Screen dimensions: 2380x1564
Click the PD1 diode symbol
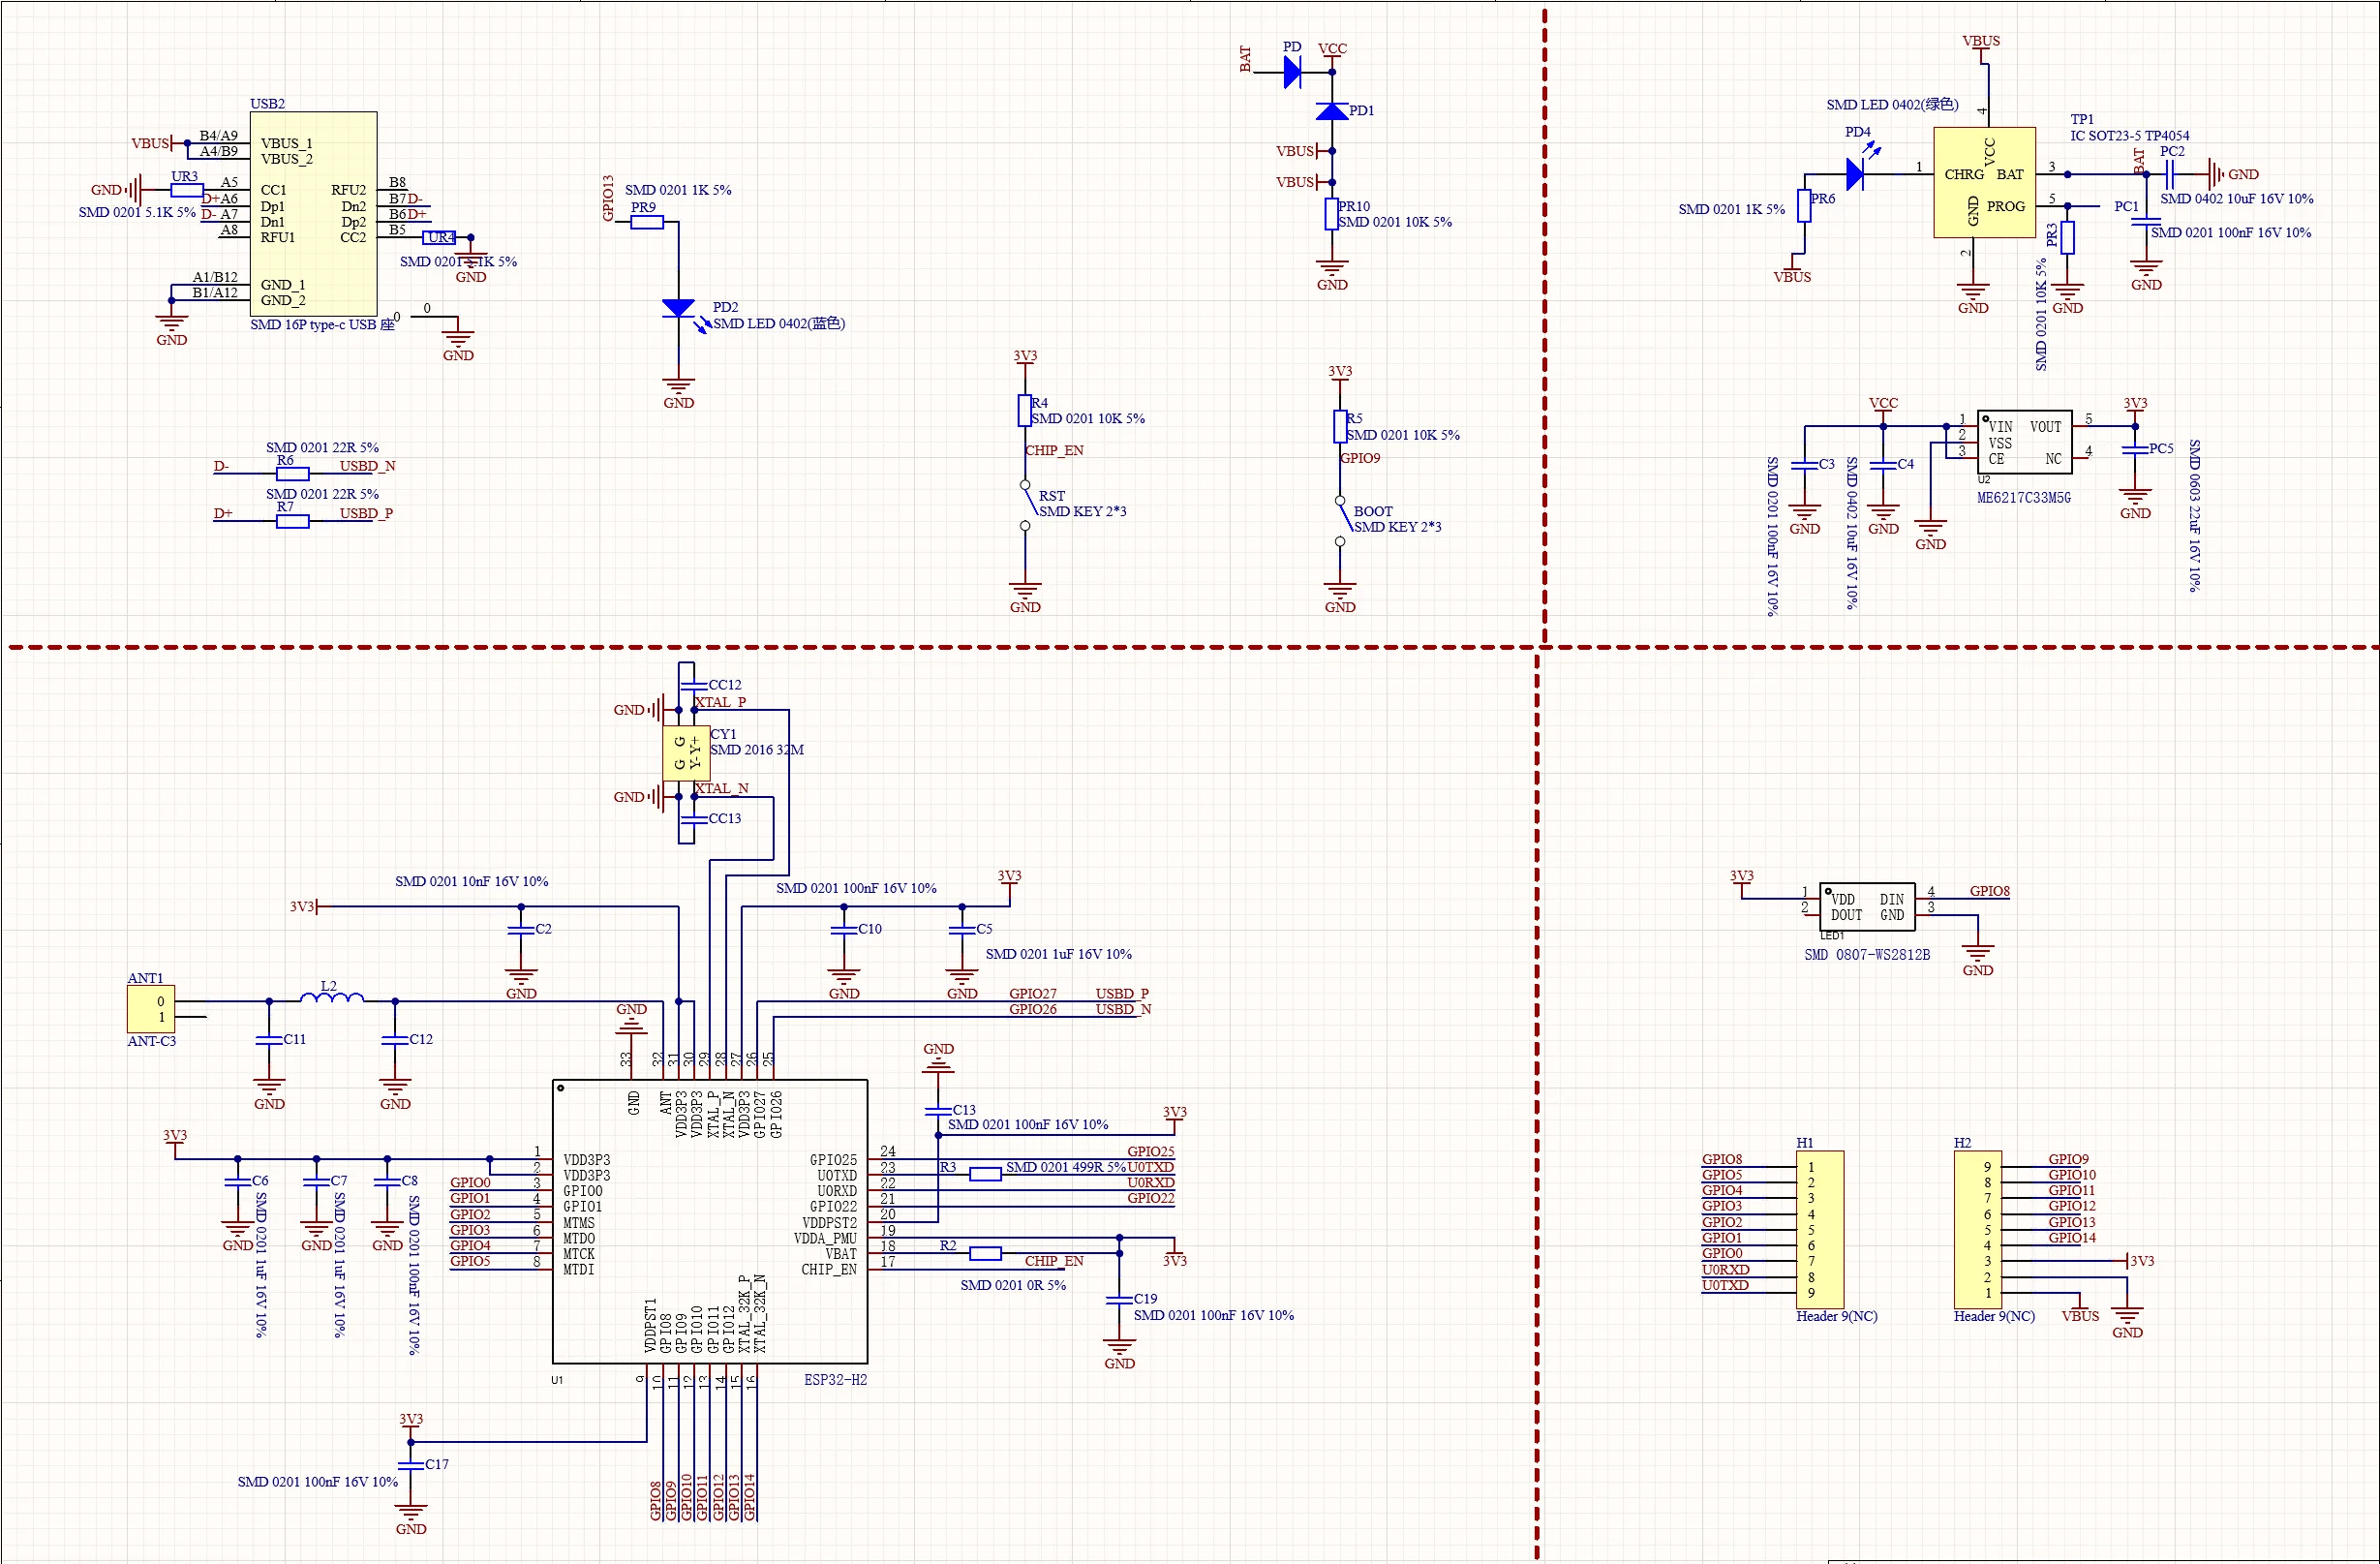point(1332,111)
